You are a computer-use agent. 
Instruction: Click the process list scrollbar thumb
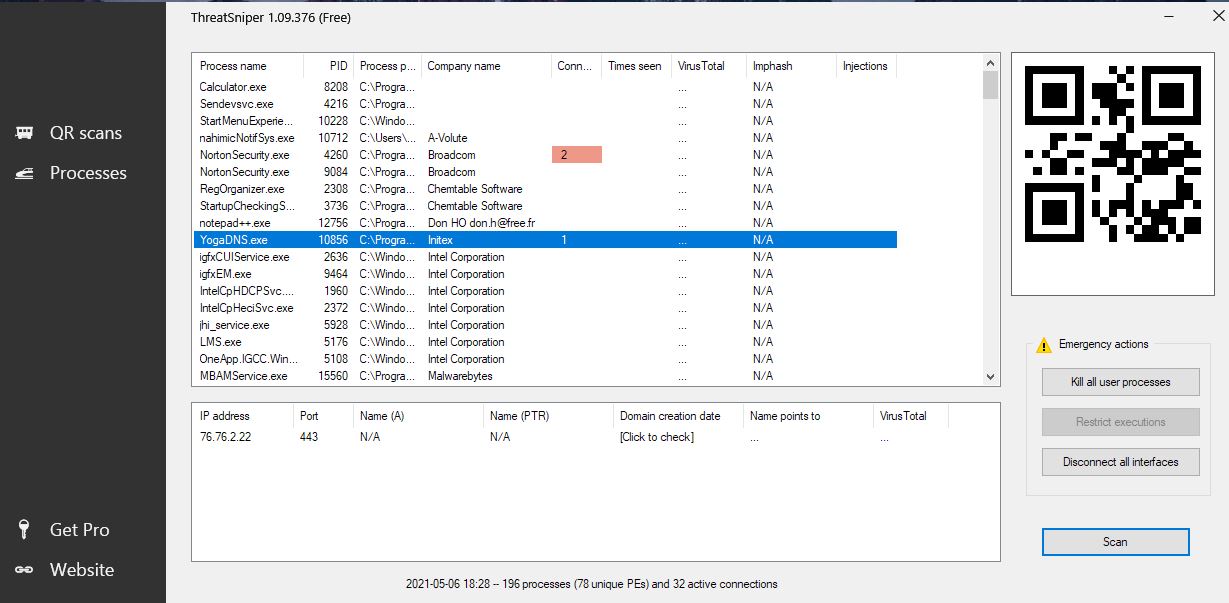(x=991, y=85)
